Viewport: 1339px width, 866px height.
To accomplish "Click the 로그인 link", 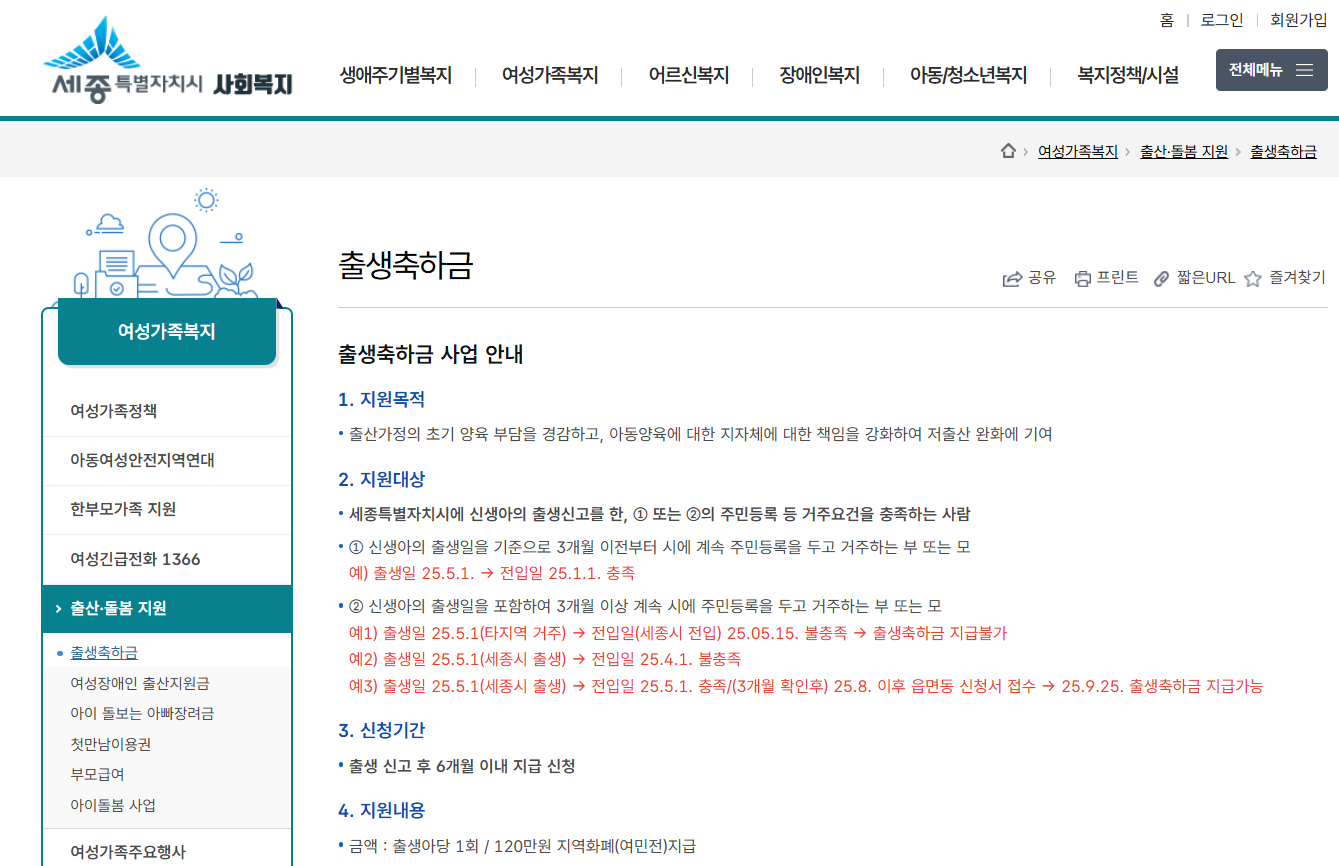I will click(x=1222, y=20).
